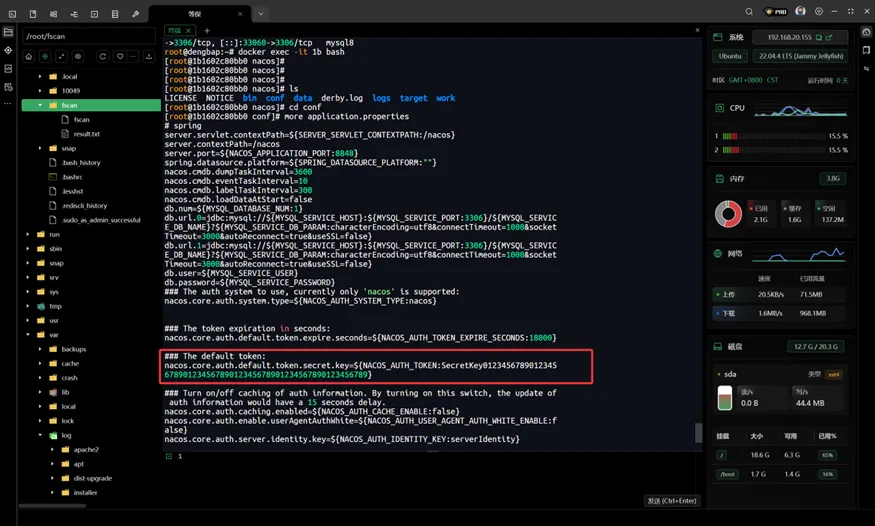Toggle the hidden files eye icon
This screenshot has width=875, height=526.
(78, 56)
